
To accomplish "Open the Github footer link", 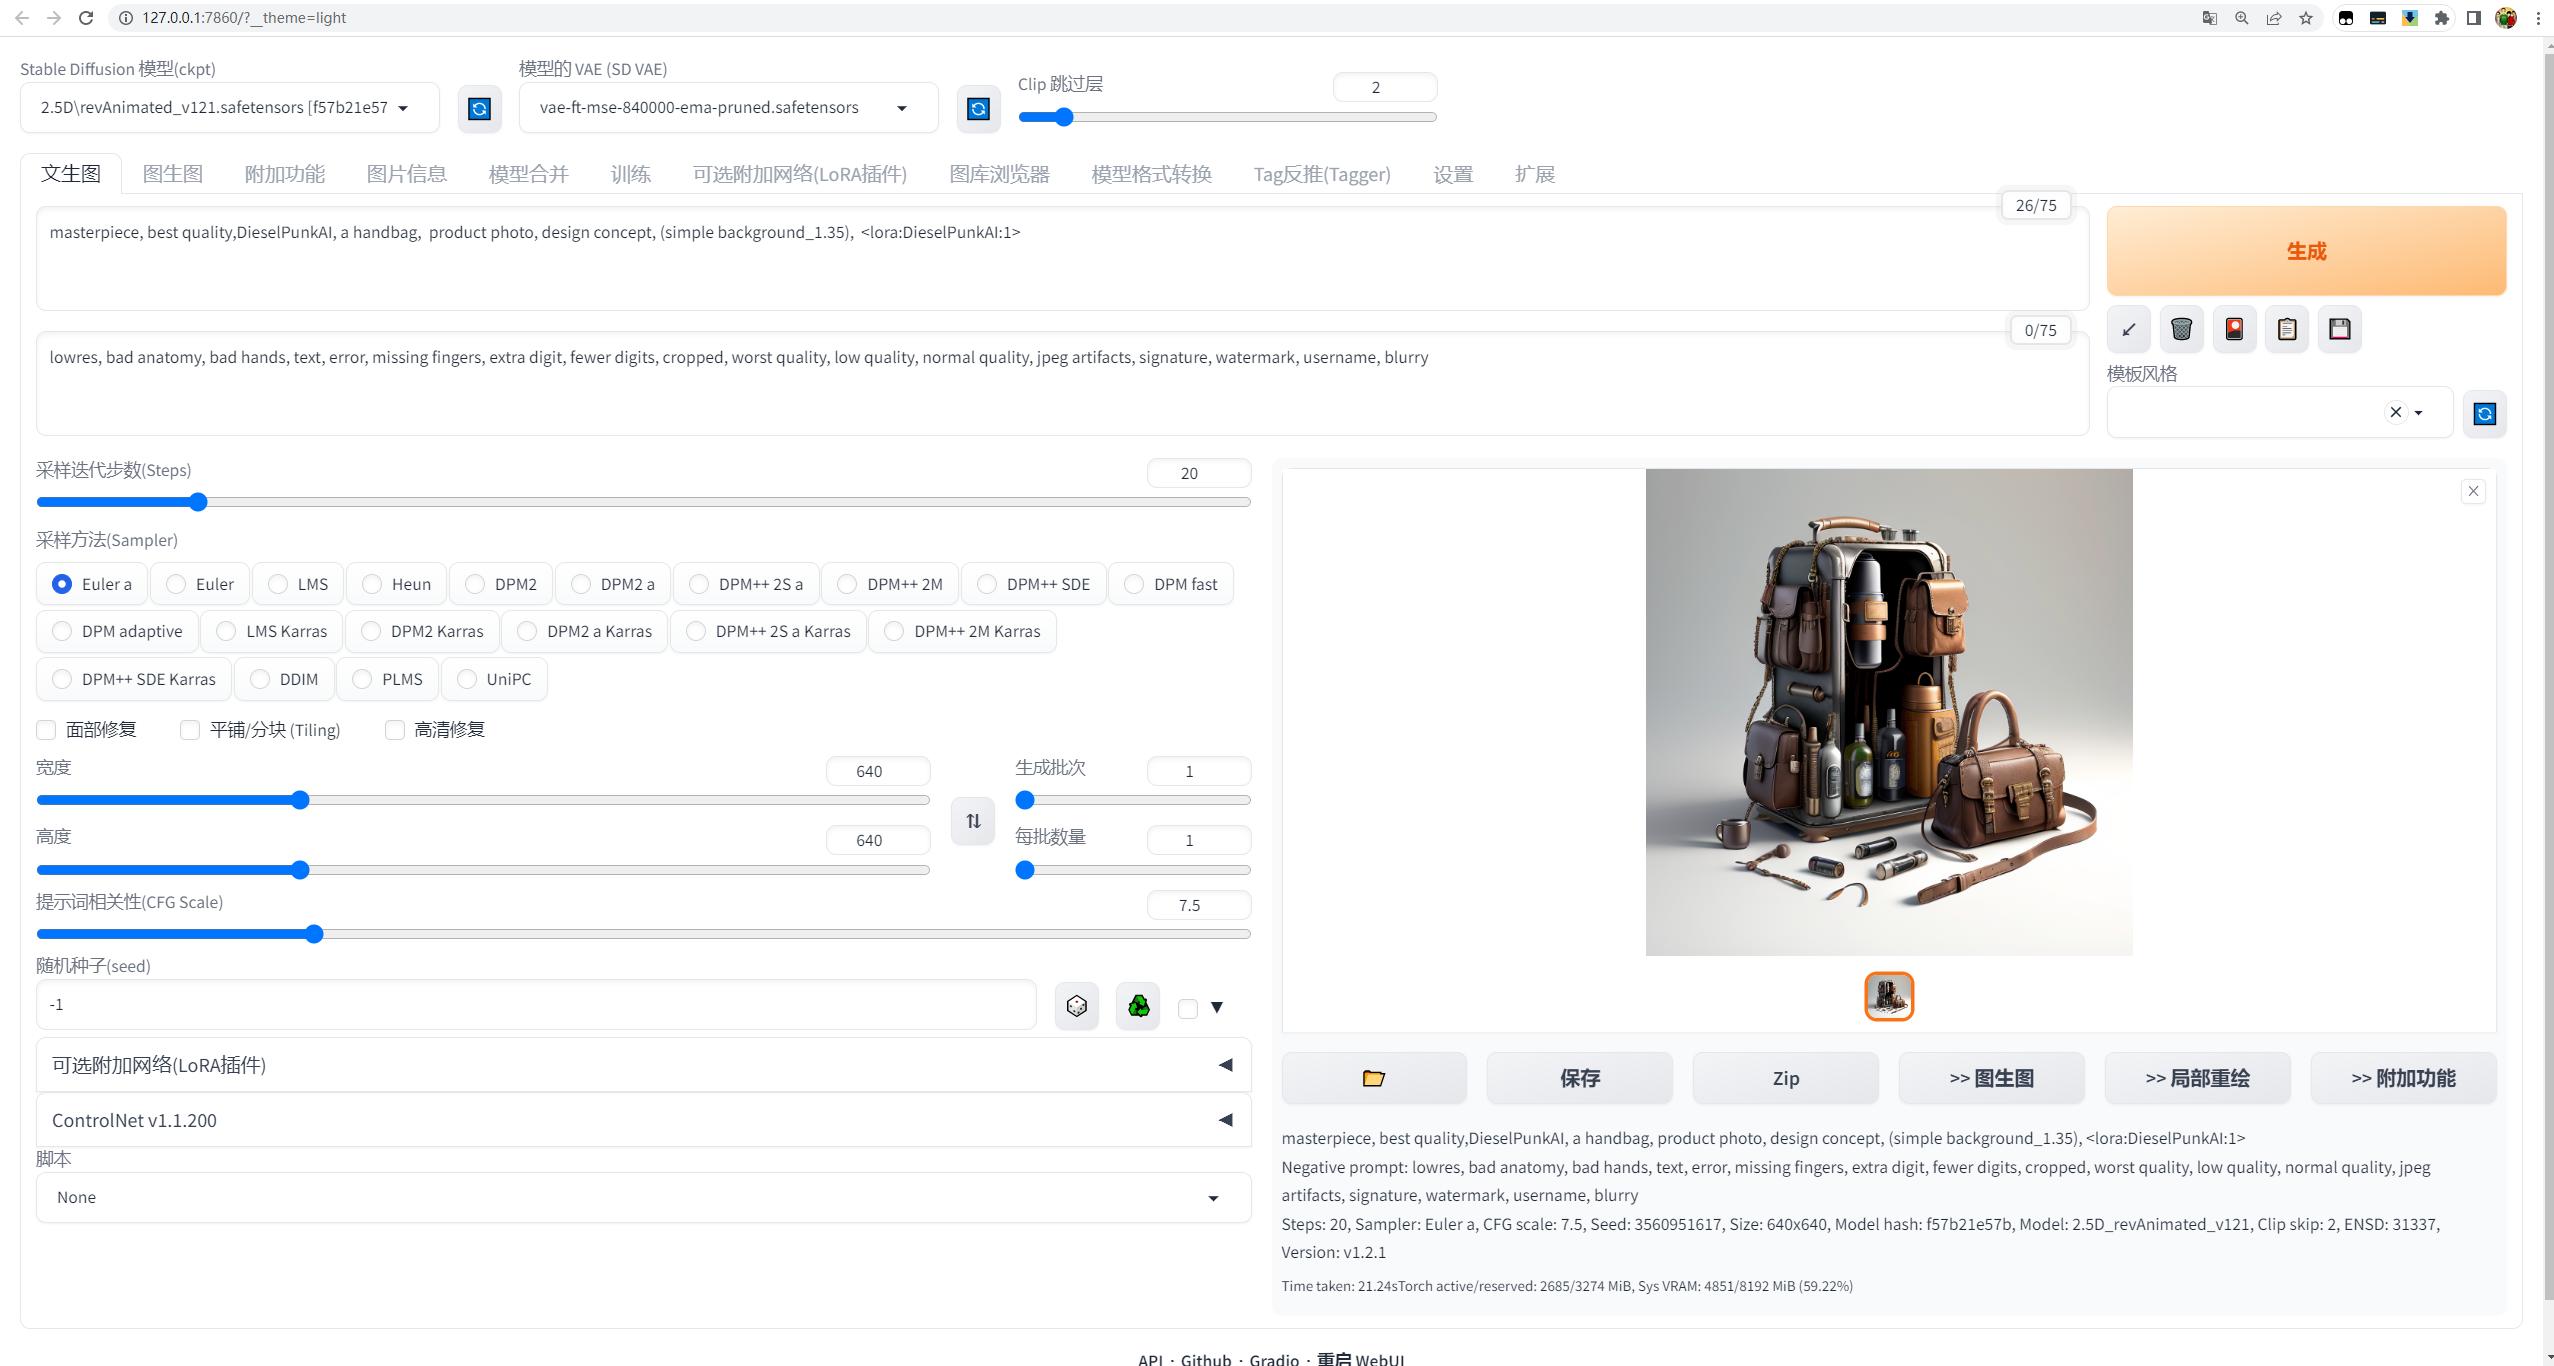I will 1206,1359.
